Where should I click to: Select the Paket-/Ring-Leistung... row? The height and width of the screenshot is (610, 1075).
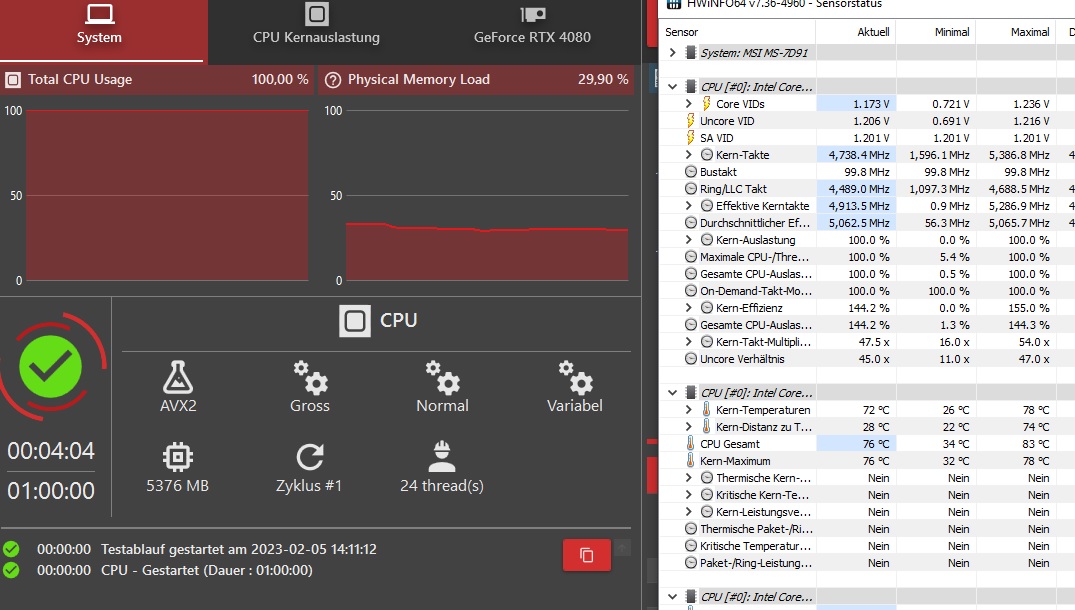pos(867,563)
